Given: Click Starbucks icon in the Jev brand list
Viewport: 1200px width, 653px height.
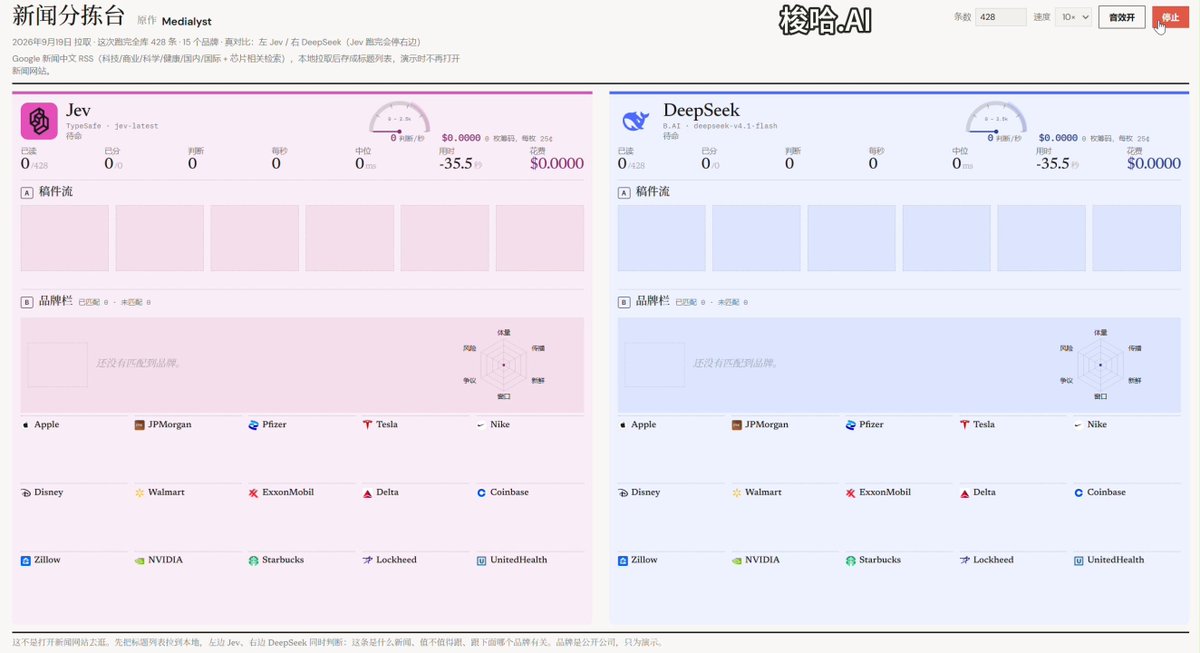Looking at the screenshot, I should point(254,561).
